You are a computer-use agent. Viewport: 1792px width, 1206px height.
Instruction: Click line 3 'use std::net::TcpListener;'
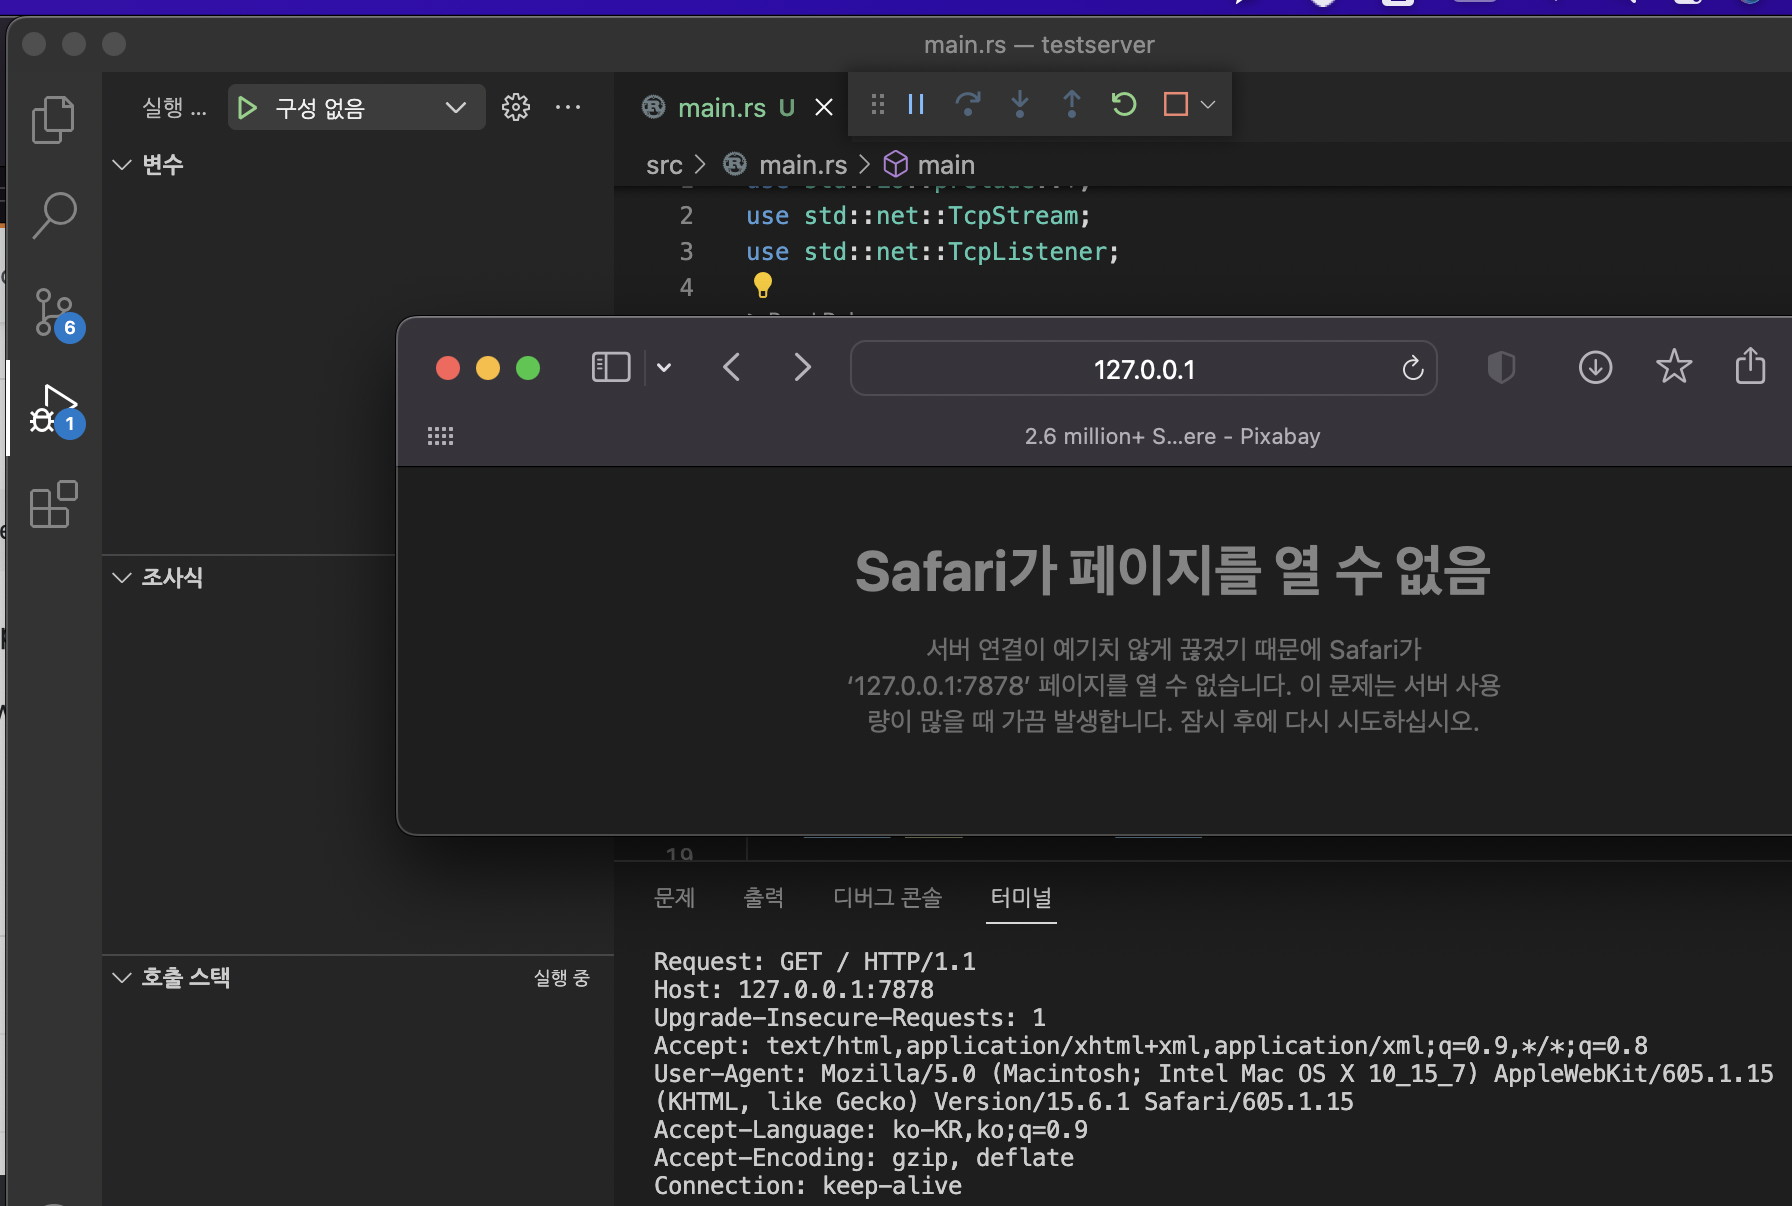point(932,251)
